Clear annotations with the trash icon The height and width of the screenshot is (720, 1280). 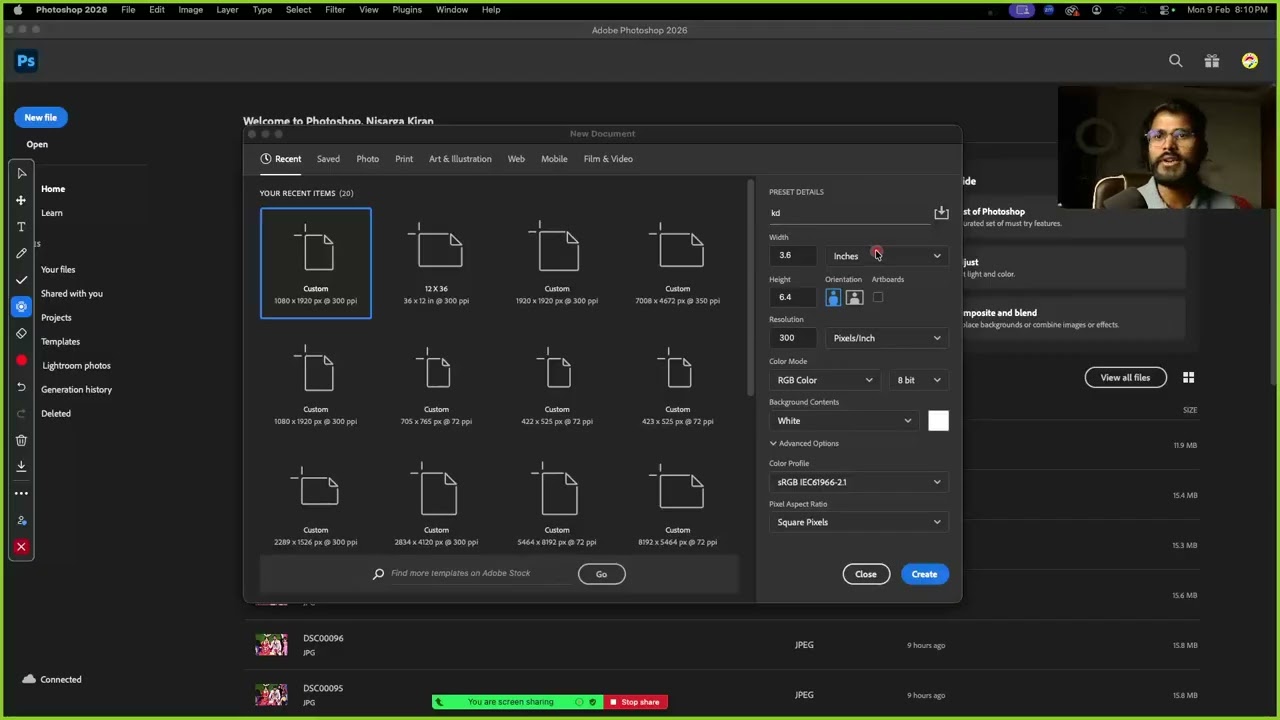tap(21, 440)
